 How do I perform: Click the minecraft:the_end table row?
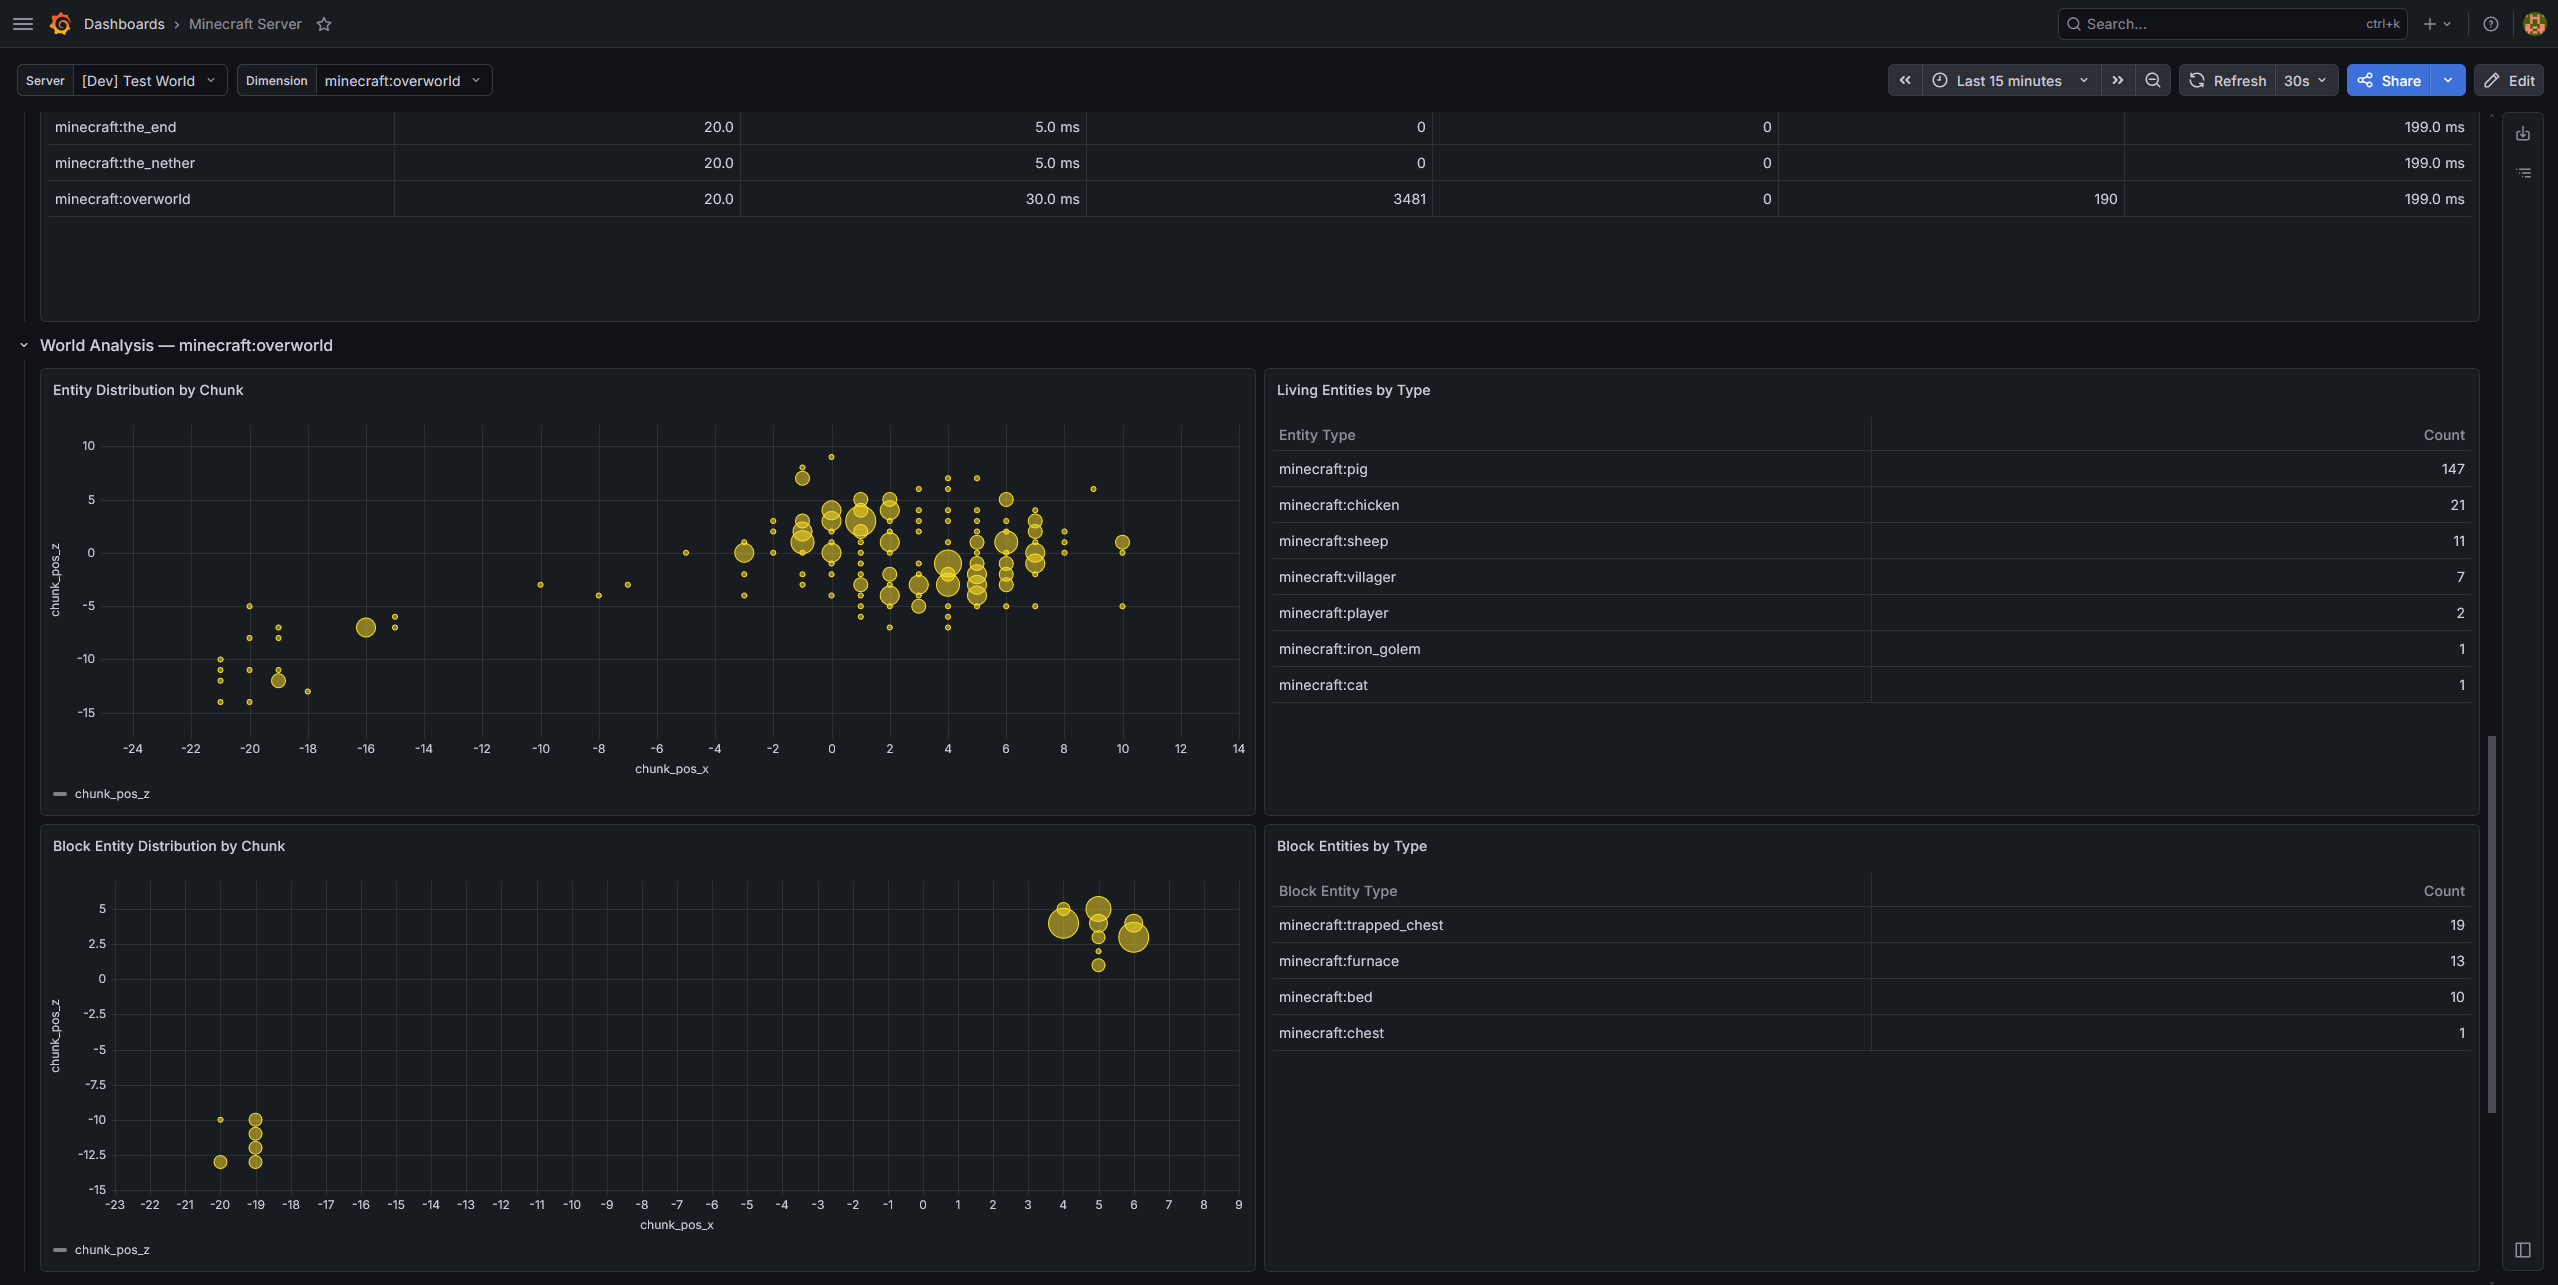[x=1259, y=127]
